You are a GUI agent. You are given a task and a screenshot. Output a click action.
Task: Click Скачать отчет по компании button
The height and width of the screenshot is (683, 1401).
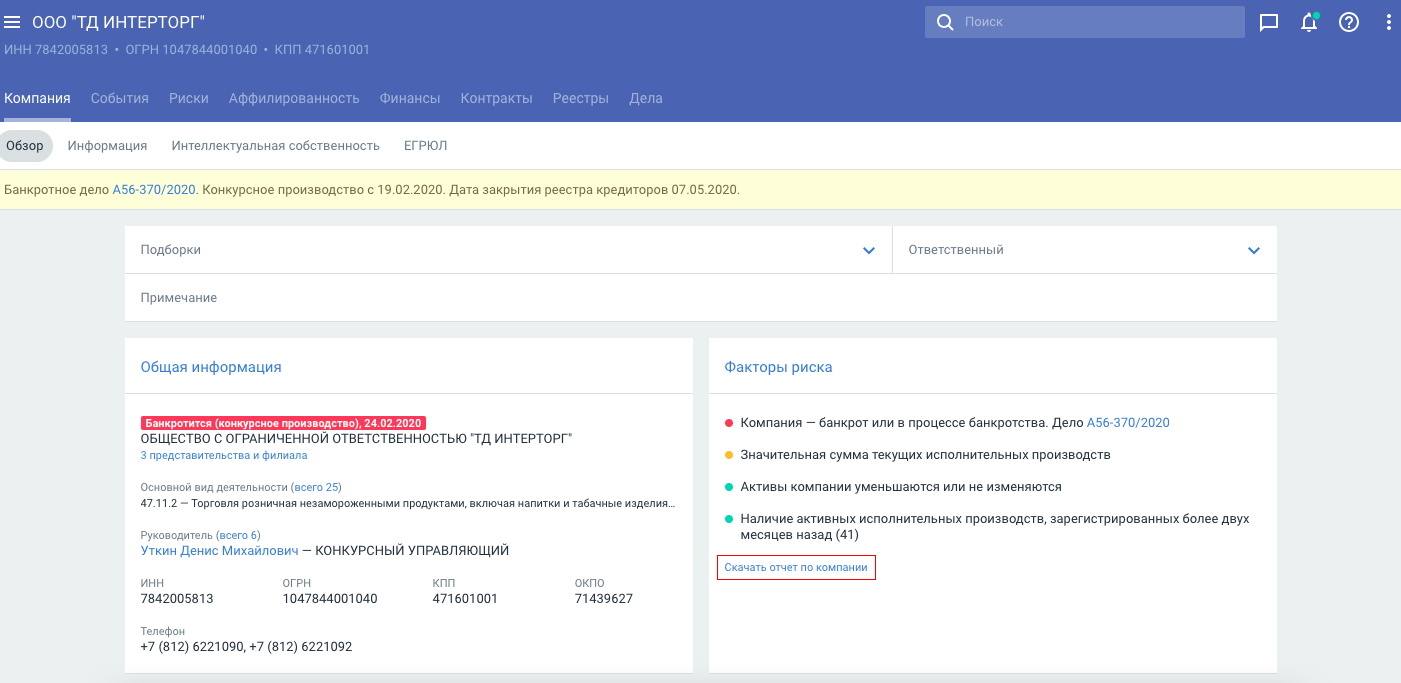[x=796, y=567]
